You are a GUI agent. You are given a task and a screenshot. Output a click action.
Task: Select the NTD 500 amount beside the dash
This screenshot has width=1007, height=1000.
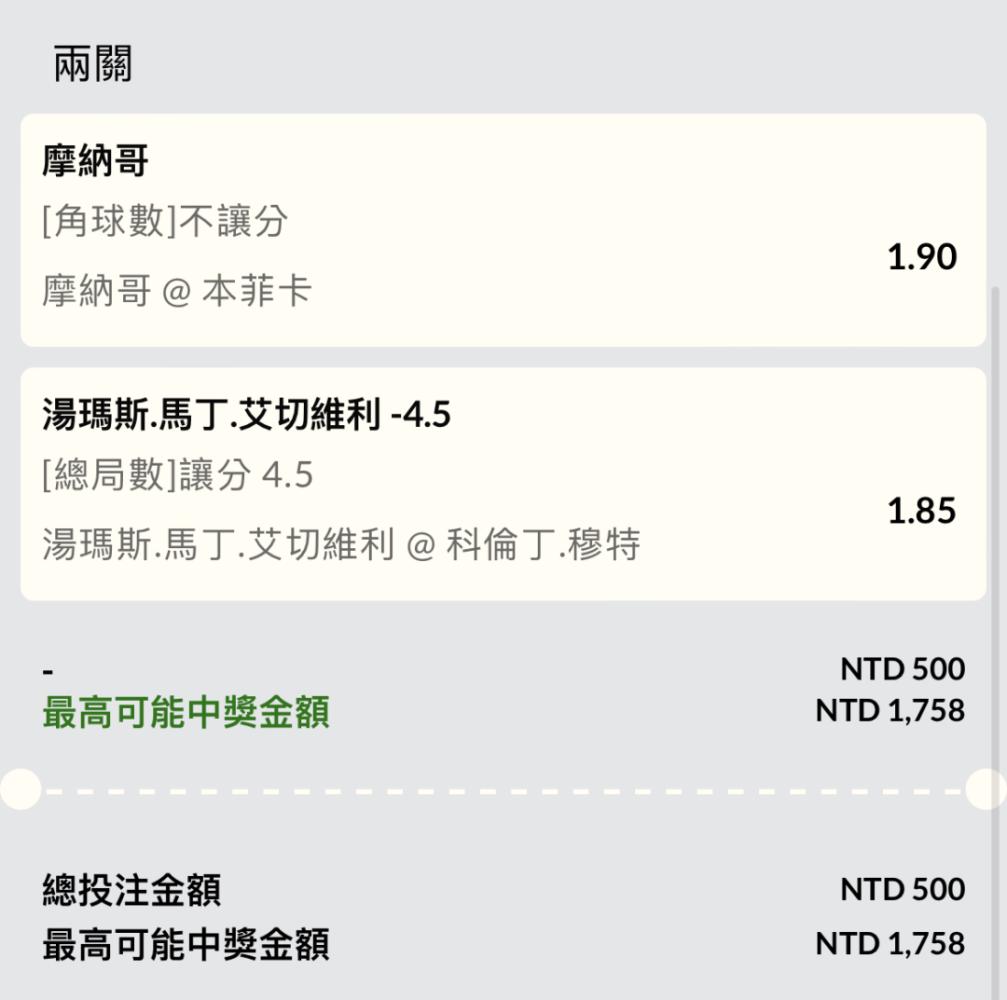point(902,669)
